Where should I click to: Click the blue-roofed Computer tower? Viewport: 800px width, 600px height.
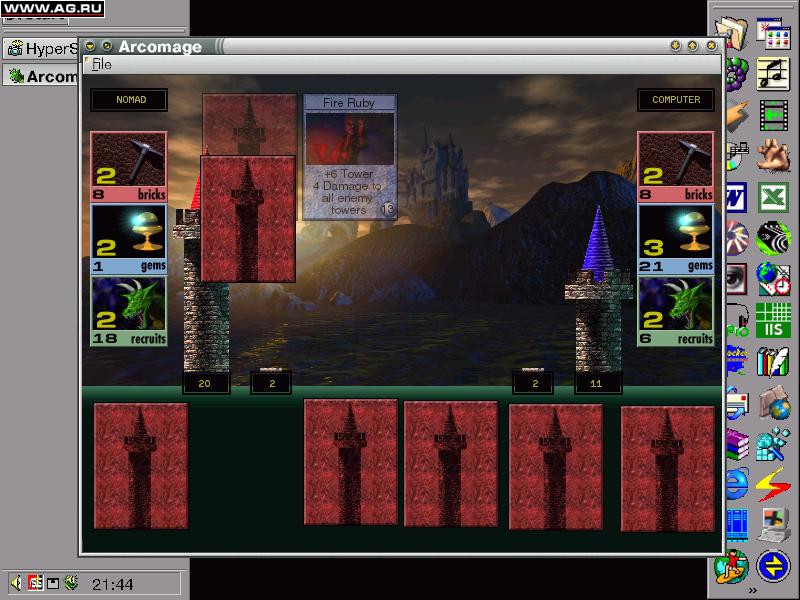pyautogui.click(x=598, y=288)
